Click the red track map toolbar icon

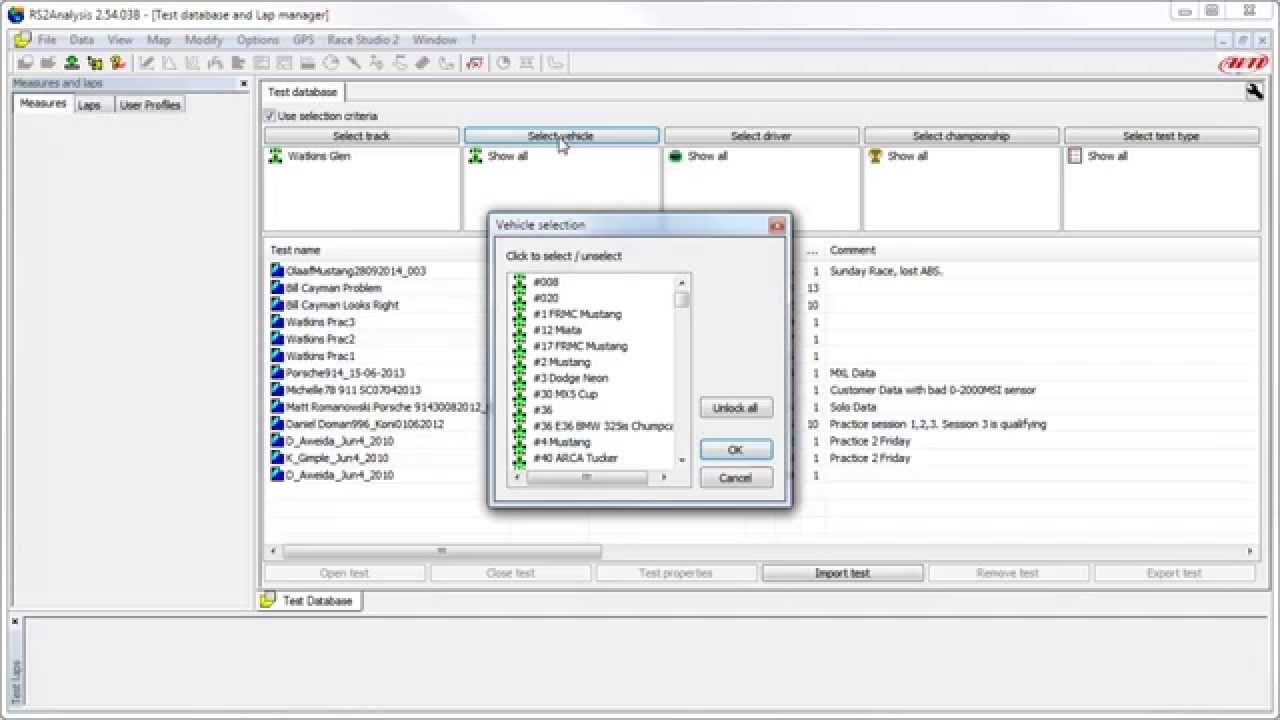pos(475,62)
